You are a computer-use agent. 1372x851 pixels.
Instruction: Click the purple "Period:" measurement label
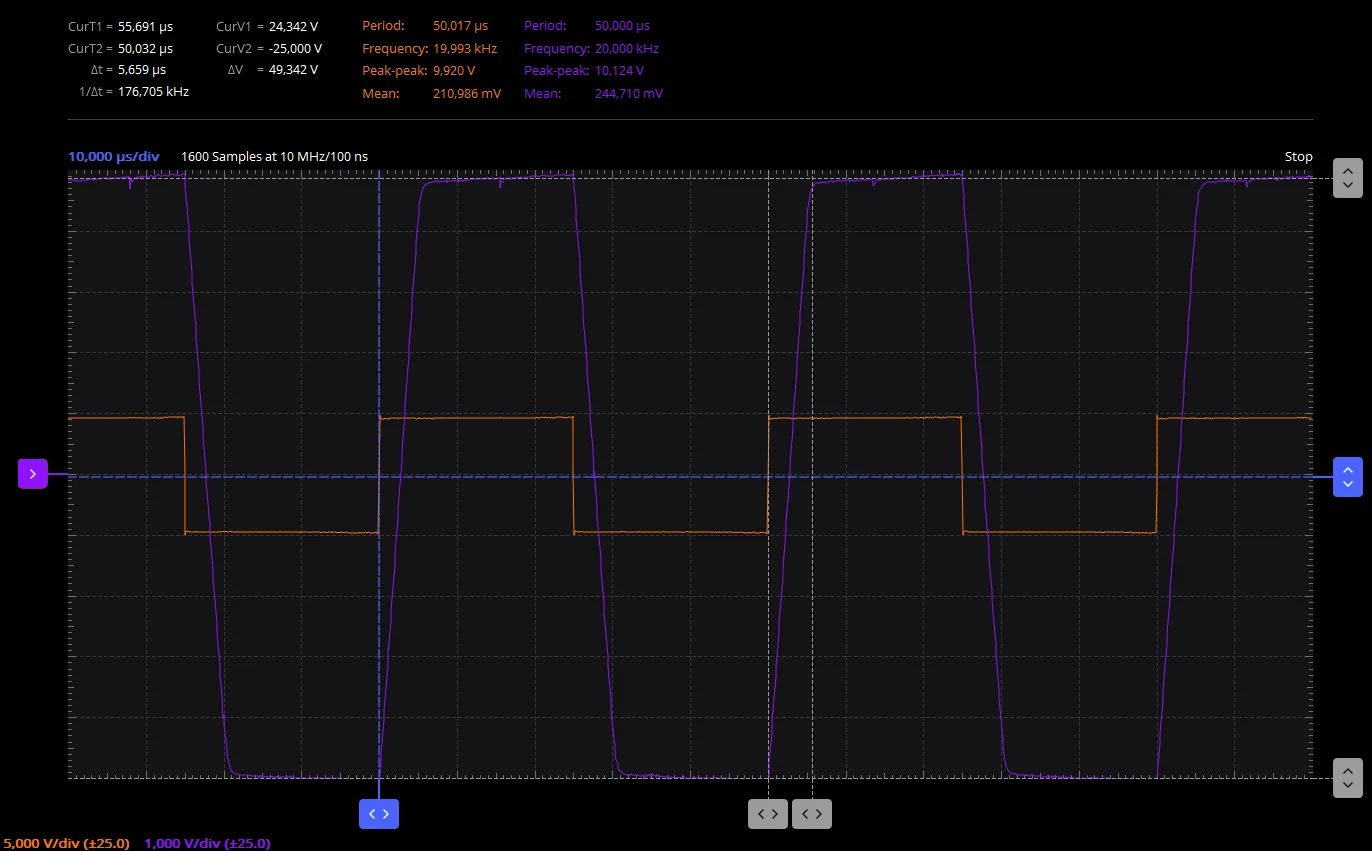(x=545, y=26)
